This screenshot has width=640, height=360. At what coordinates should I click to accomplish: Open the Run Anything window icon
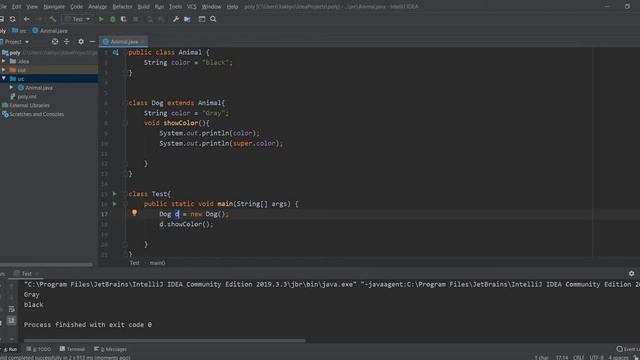[202, 19]
